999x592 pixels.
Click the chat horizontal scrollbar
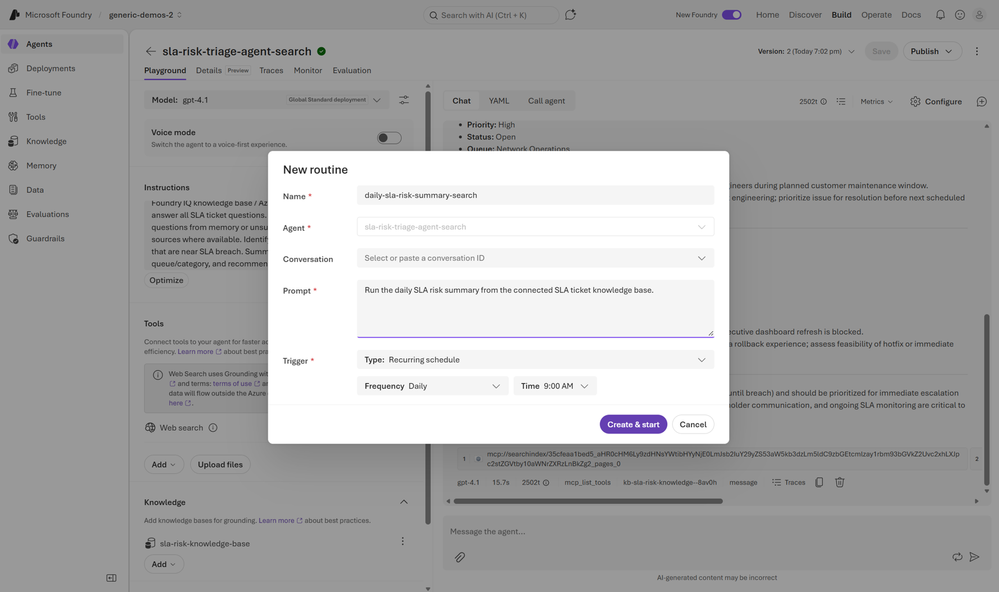click(588, 501)
